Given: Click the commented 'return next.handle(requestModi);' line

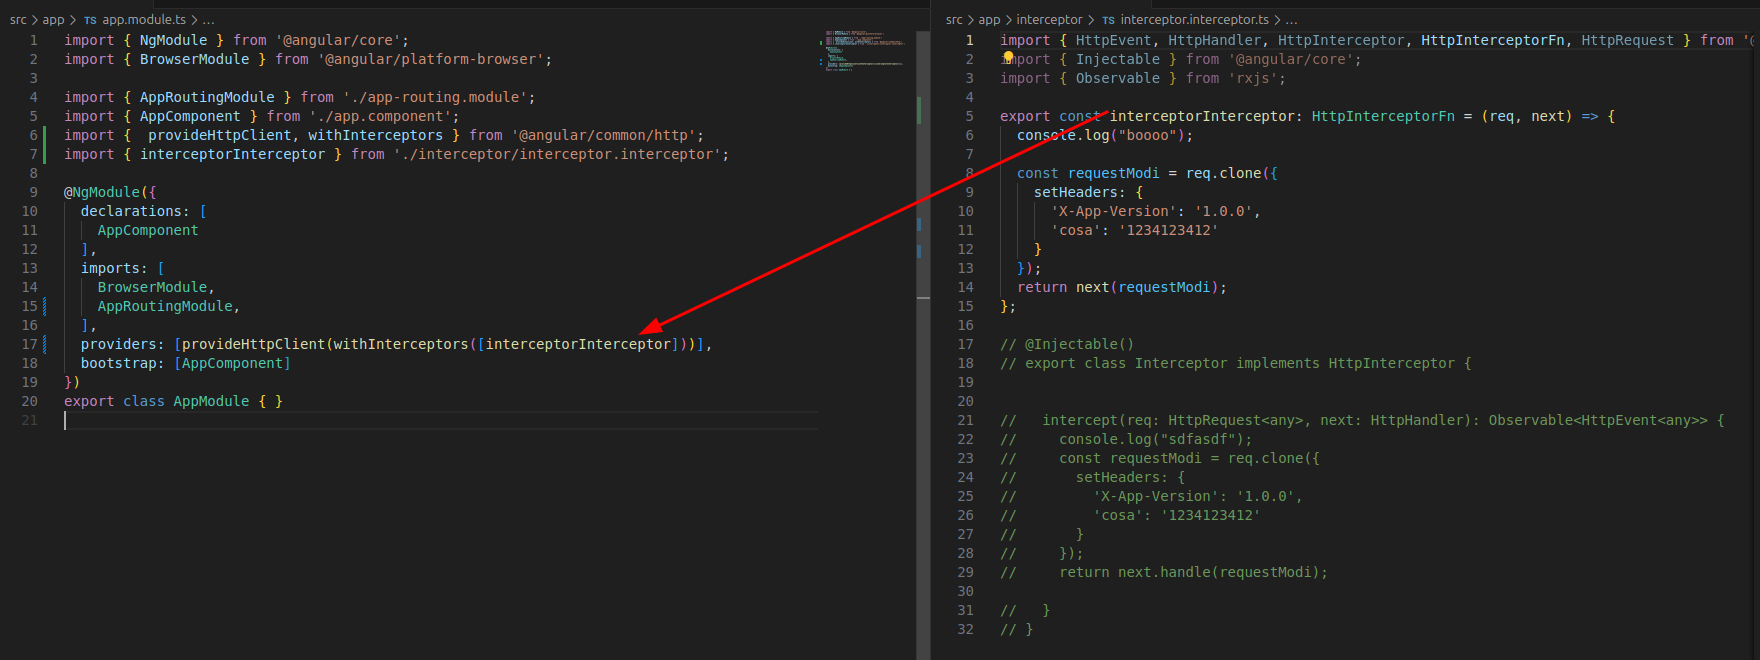Looking at the screenshot, I should [1193, 572].
